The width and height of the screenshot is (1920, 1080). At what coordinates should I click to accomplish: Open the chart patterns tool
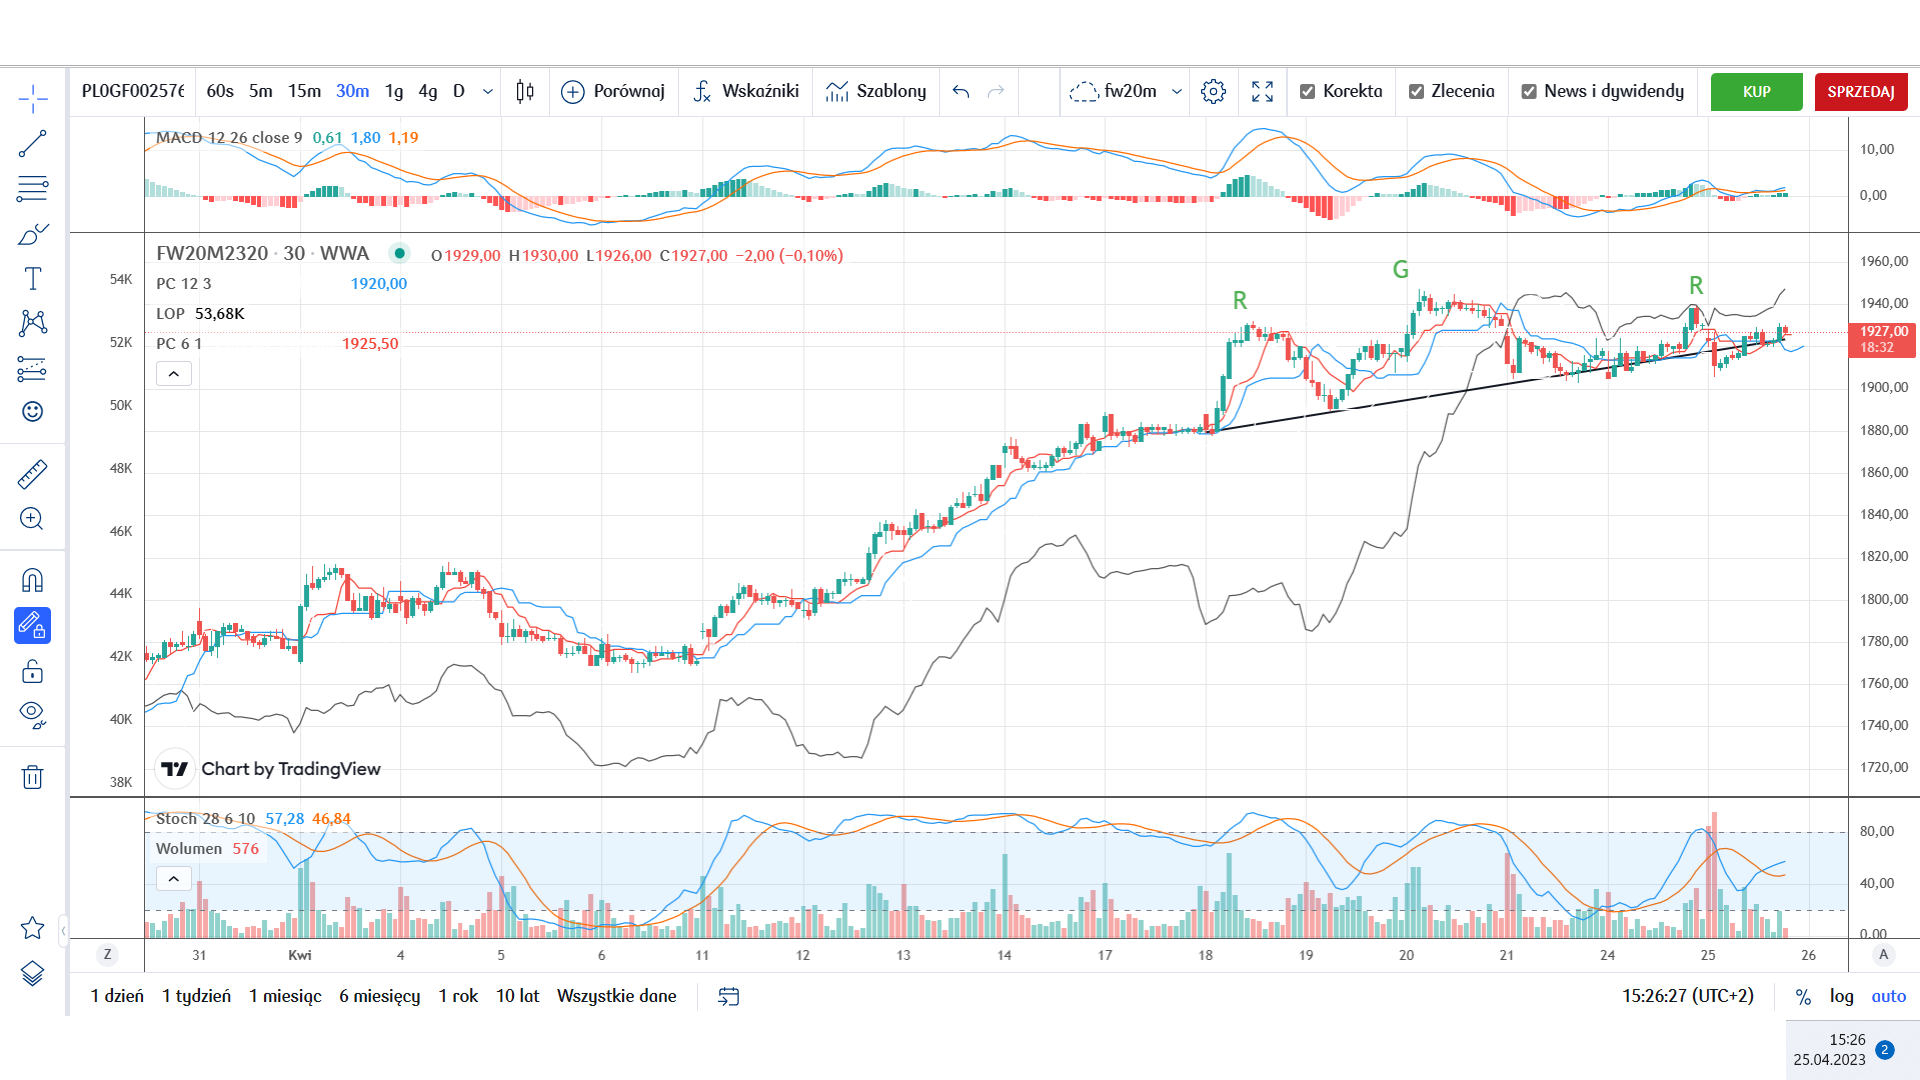tap(33, 323)
